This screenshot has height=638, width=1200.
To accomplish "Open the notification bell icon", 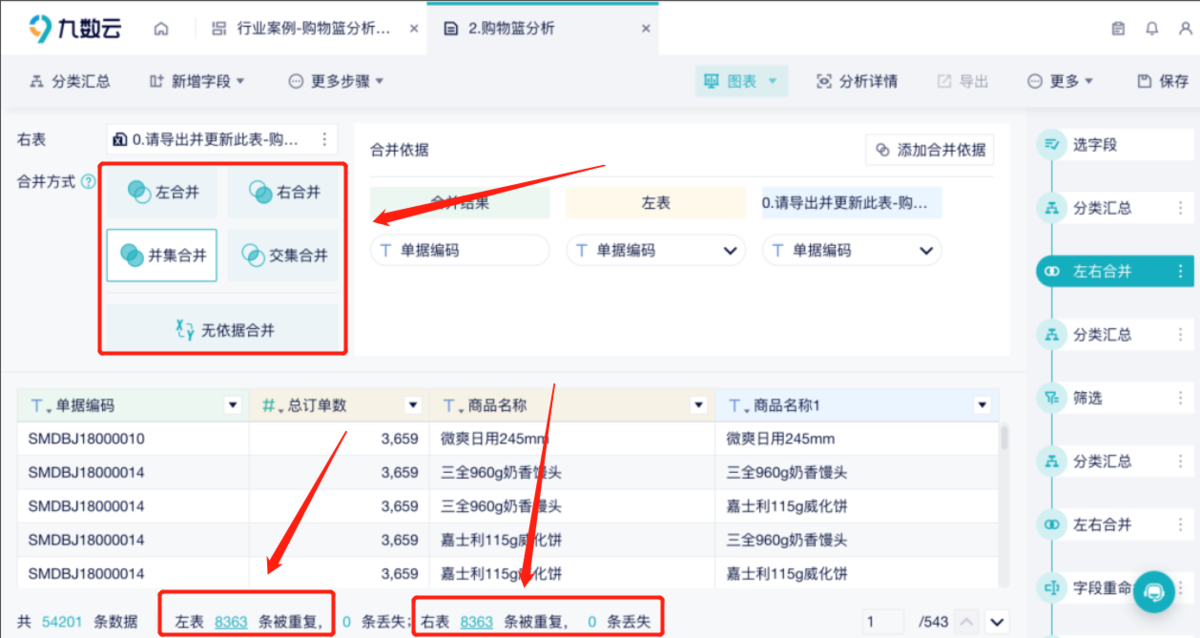I will click(x=1152, y=29).
